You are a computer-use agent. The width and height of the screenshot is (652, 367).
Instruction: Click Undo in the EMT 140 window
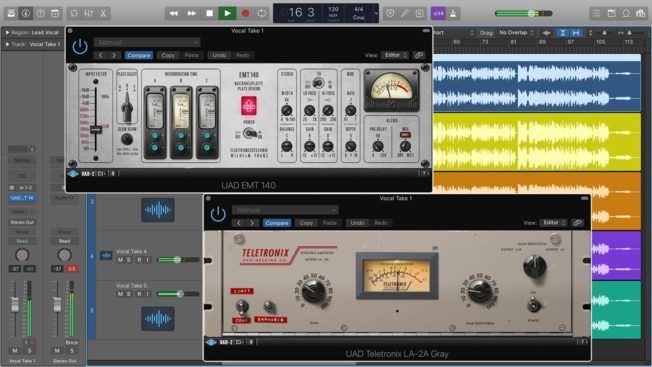pyautogui.click(x=219, y=55)
